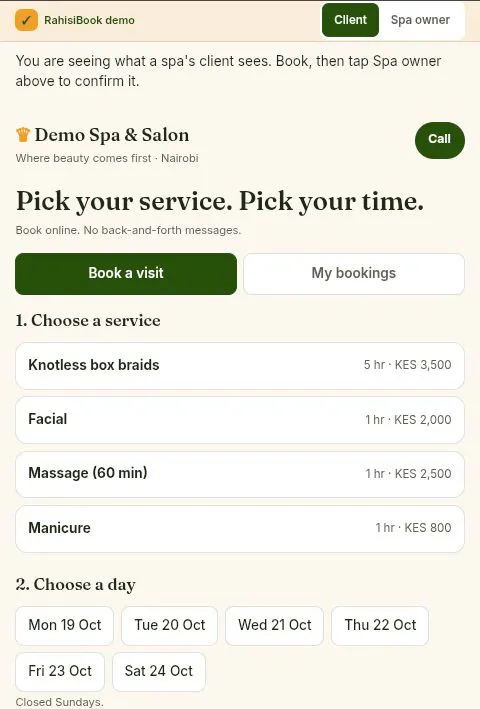Click the KES 3,500 price label
The image size is (480, 709).
423,365
